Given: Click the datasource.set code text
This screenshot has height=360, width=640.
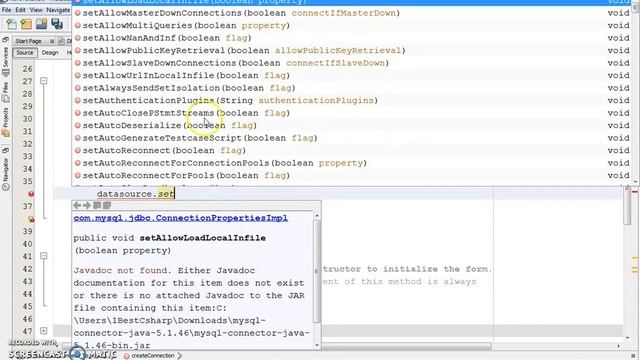Looking at the screenshot, I should click(136, 194).
